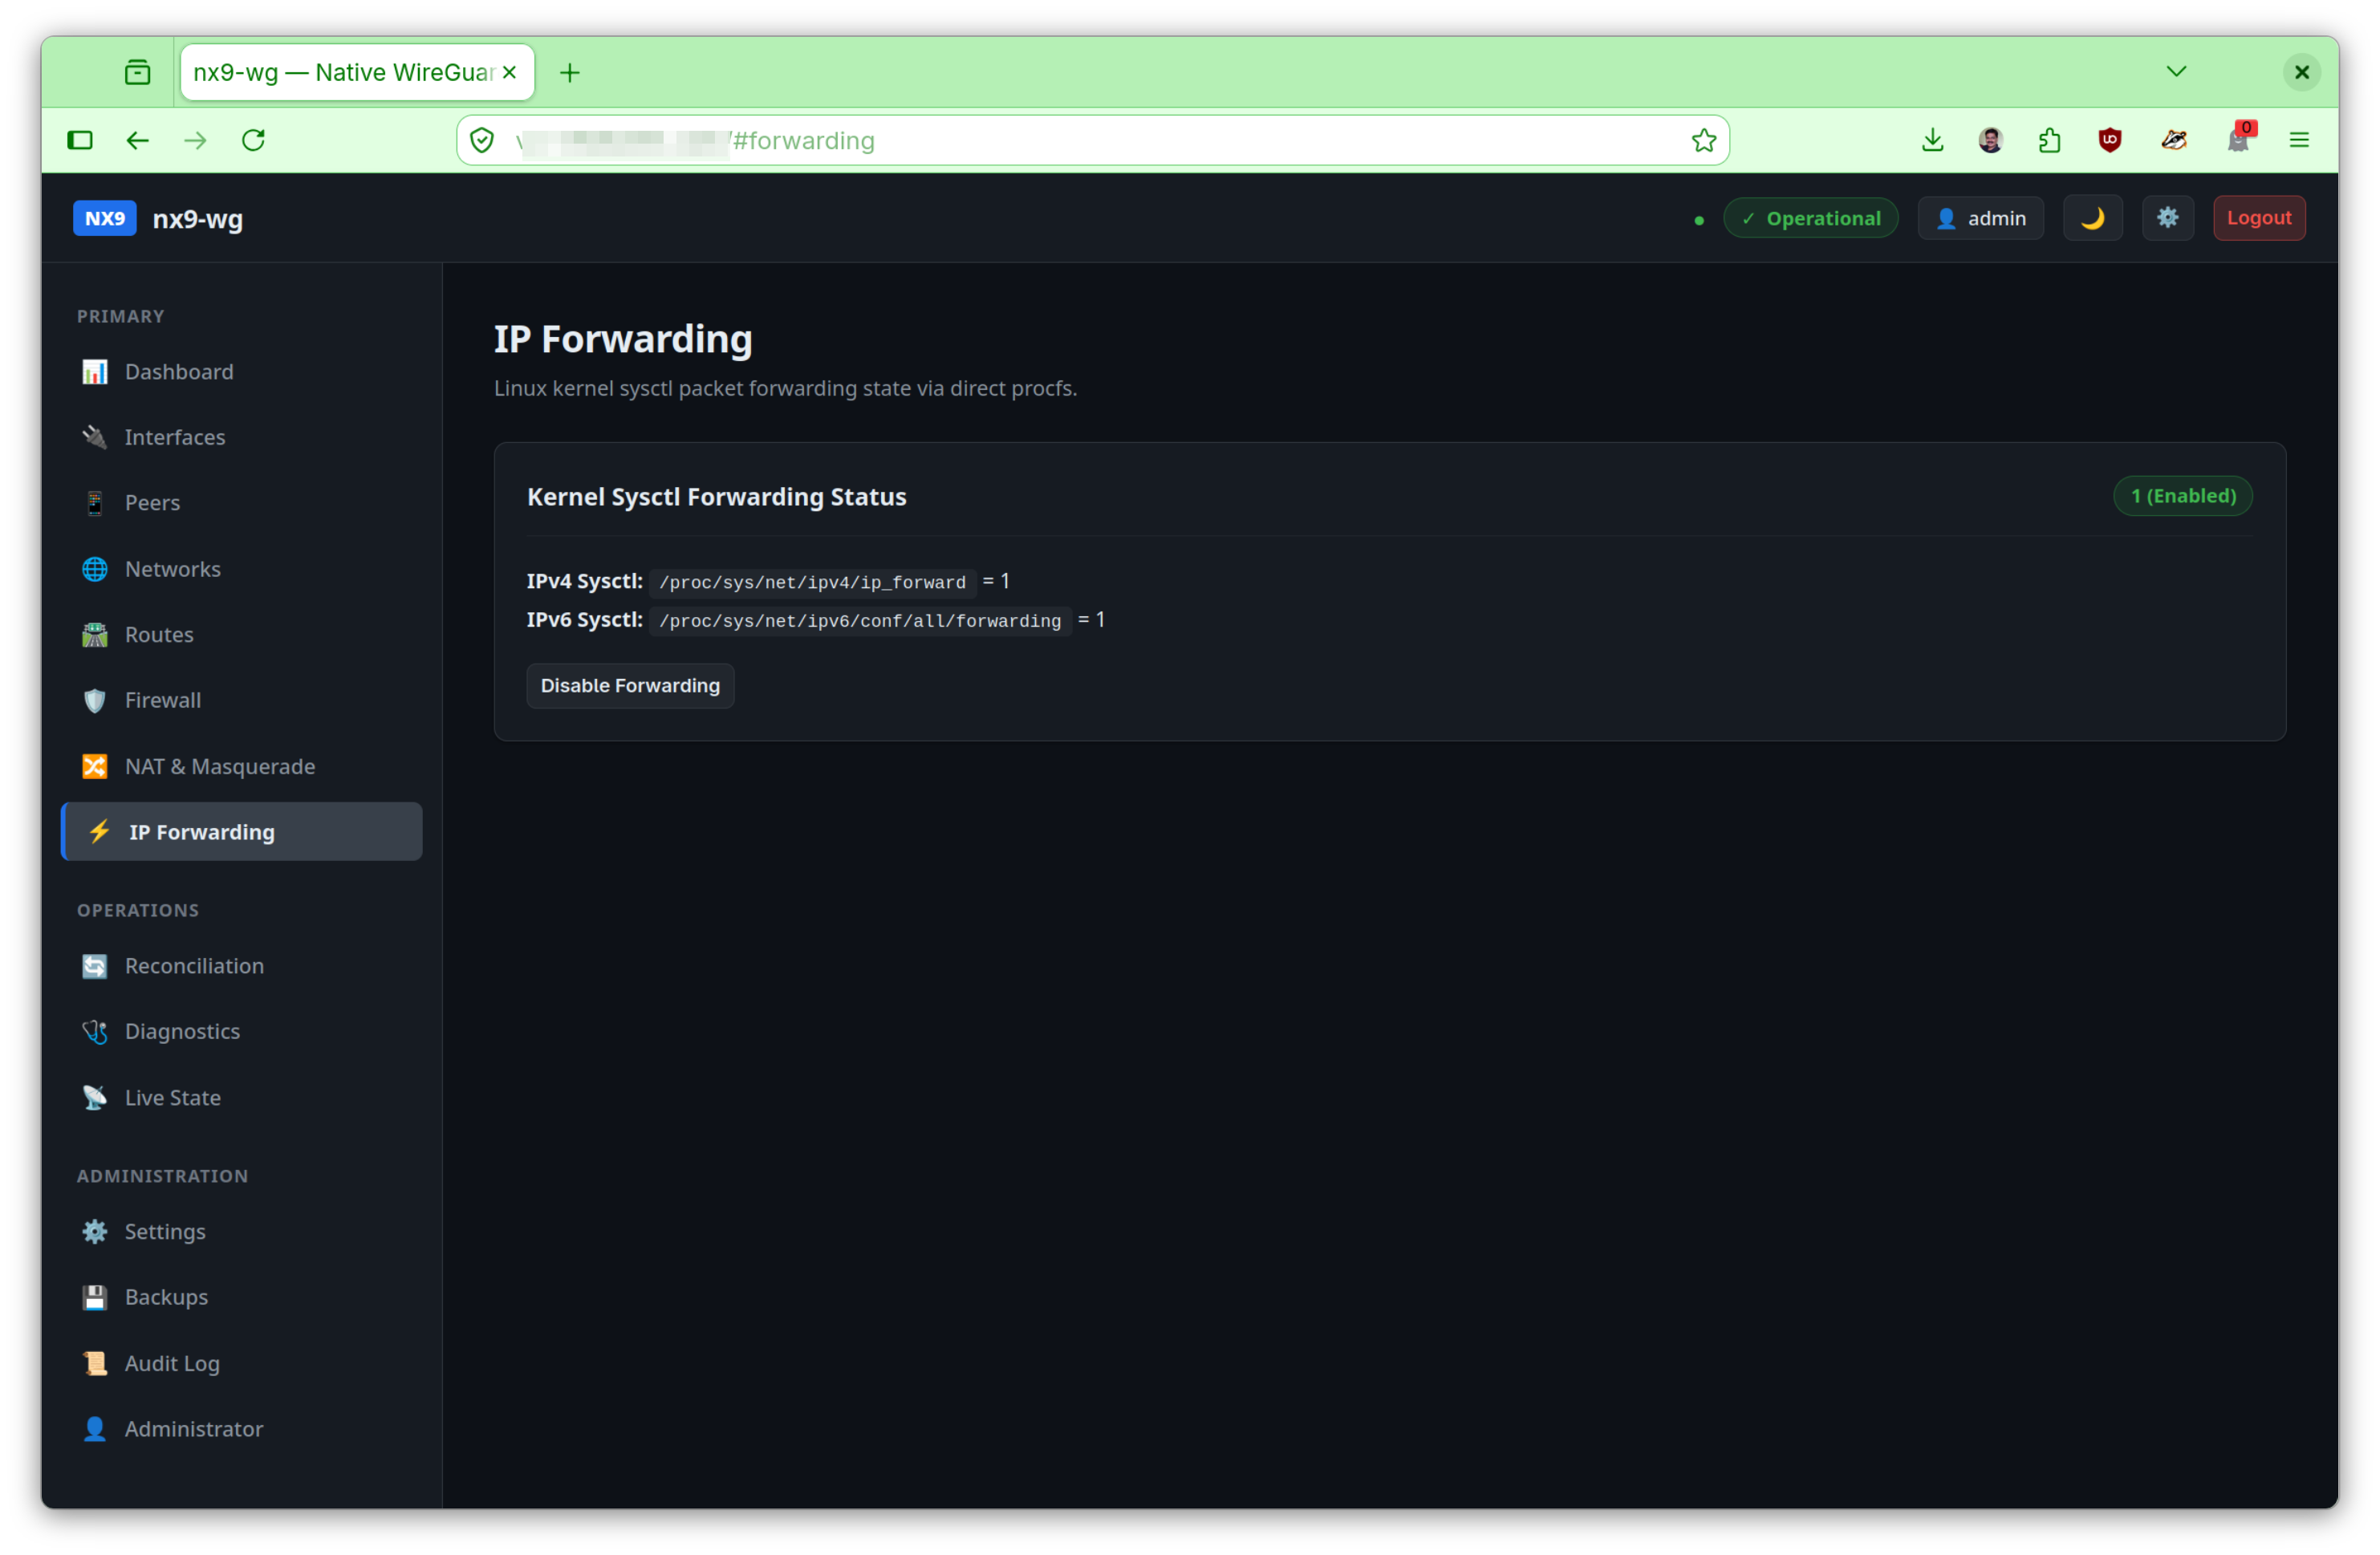Image resolution: width=2380 pixels, height=1555 pixels.
Task: Open the Dashboard sidebar item
Action: pyautogui.click(x=241, y=372)
